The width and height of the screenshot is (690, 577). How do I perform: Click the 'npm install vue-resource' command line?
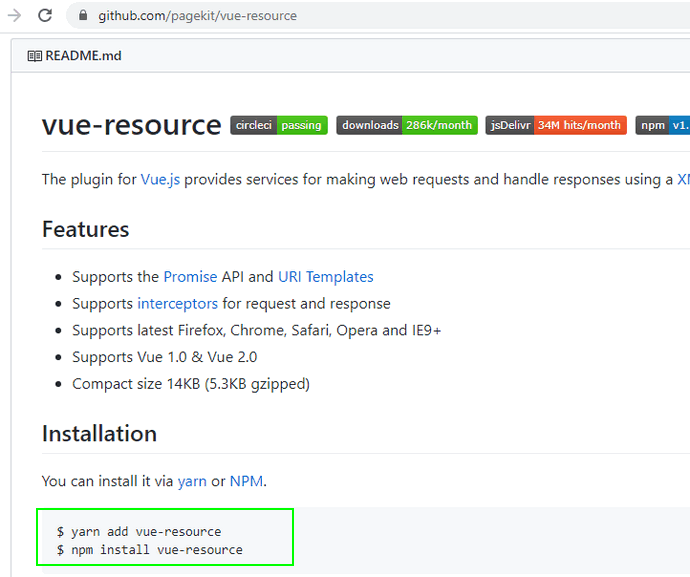coord(150,550)
